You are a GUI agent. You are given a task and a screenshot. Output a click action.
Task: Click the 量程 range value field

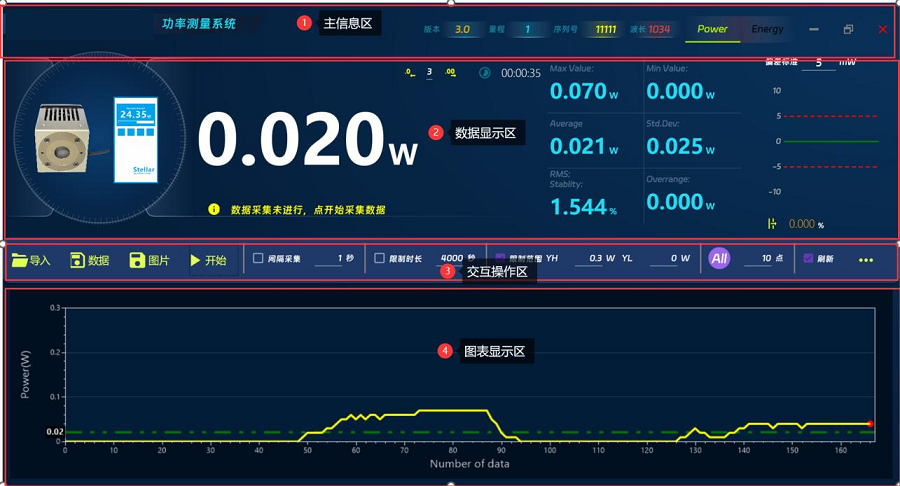pyautogui.click(x=527, y=29)
